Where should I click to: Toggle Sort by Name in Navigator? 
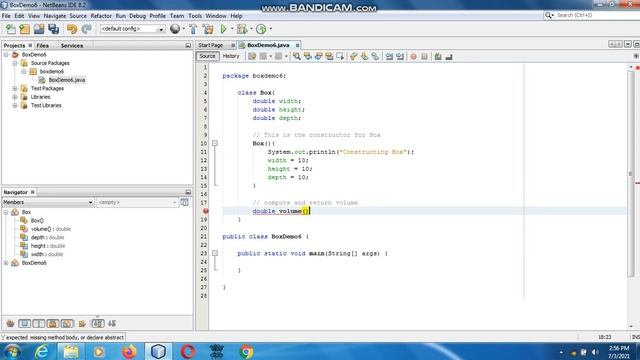click(x=98, y=324)
